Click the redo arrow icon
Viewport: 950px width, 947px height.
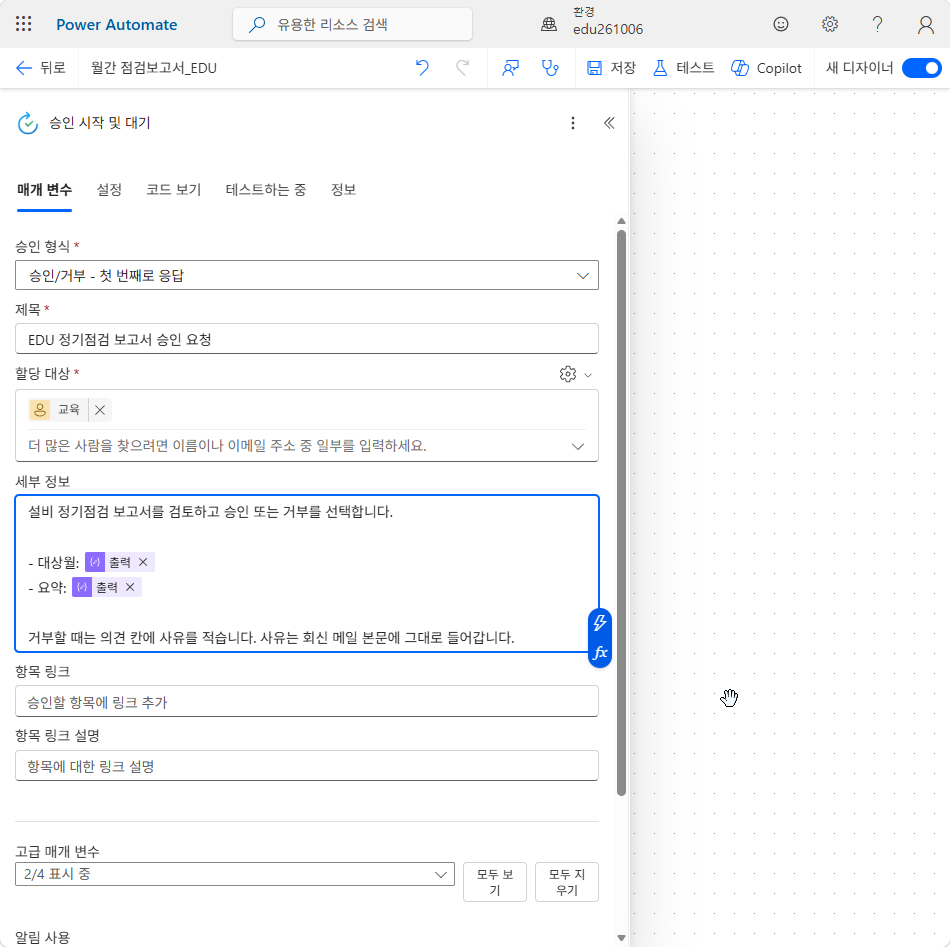[463, 67]
